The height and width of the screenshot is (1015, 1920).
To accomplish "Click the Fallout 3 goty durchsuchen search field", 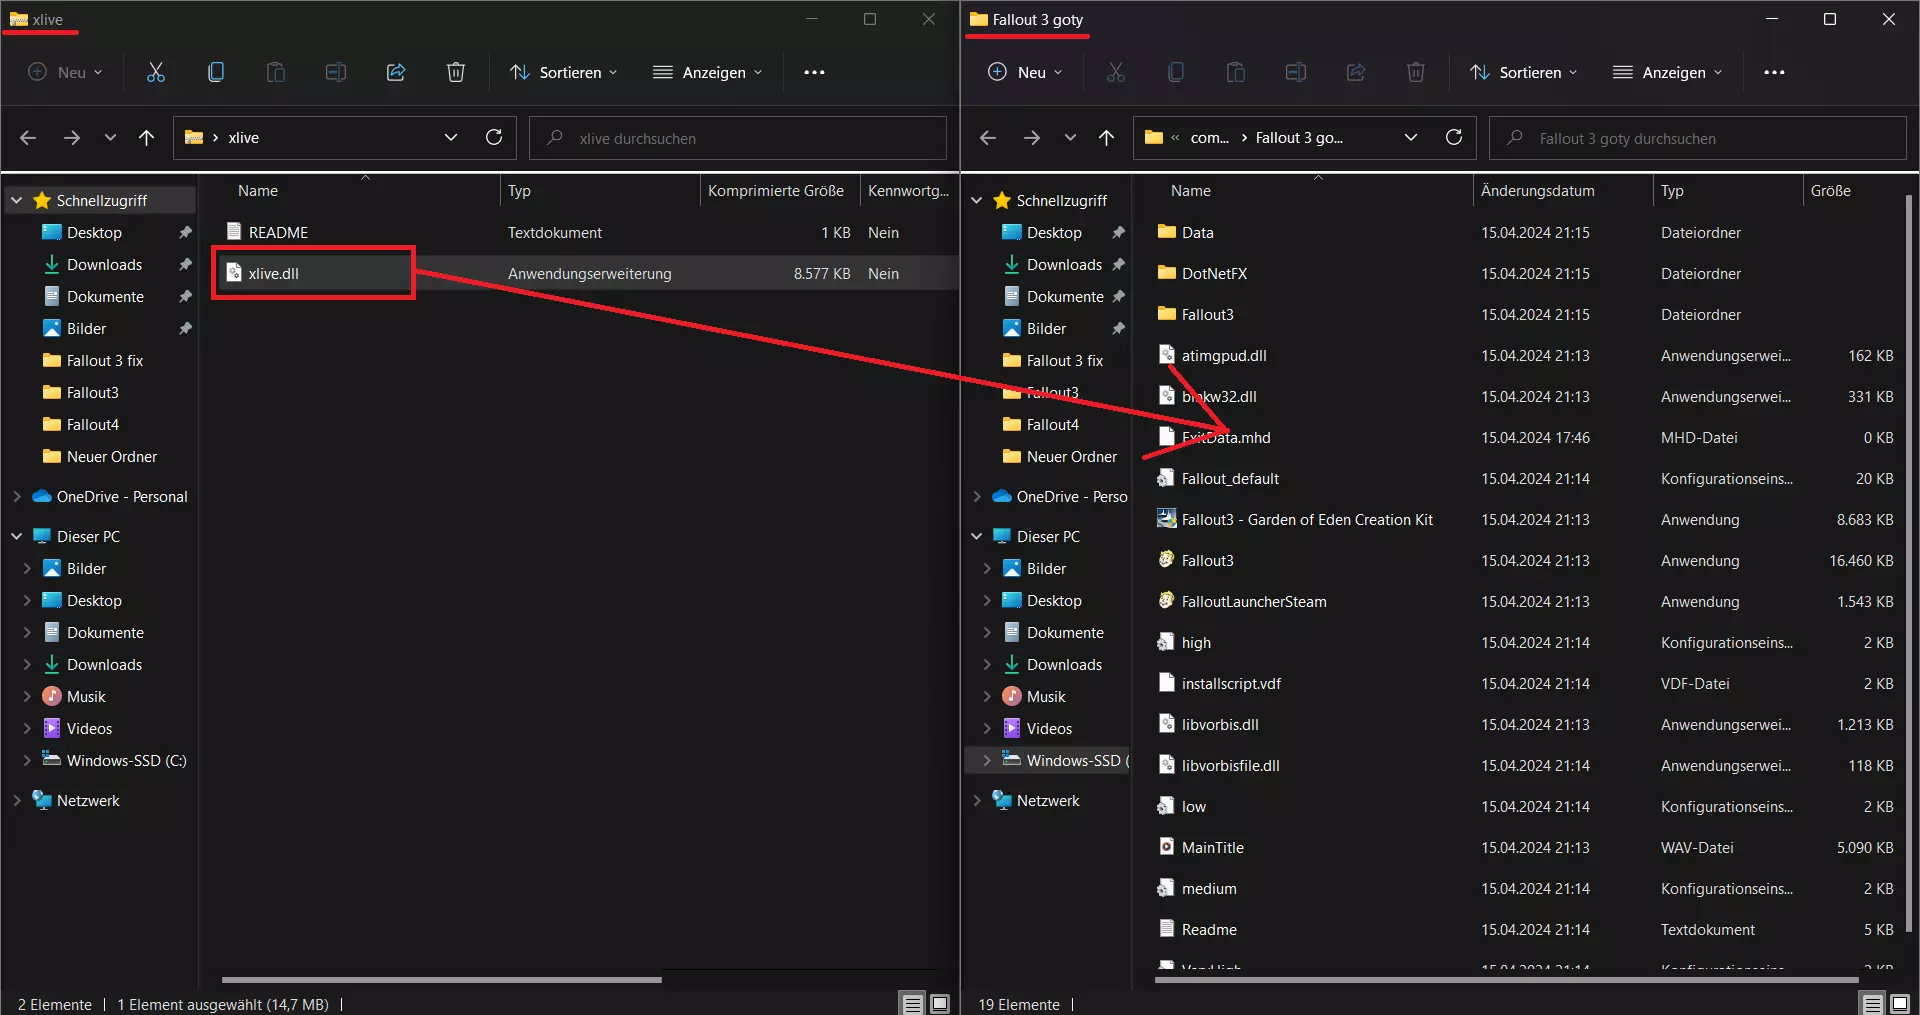I will [1698, 138].
